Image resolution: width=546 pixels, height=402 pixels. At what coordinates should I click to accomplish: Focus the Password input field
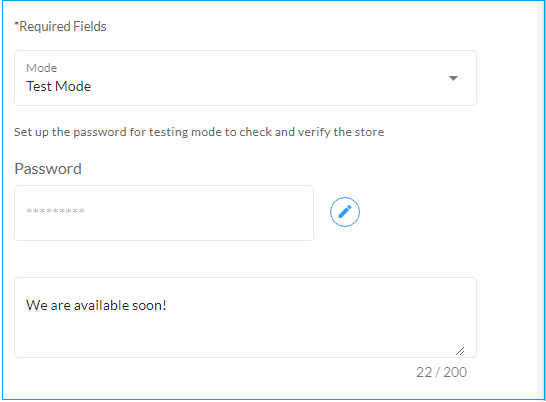pyautogui.click(x=164, y=213)
